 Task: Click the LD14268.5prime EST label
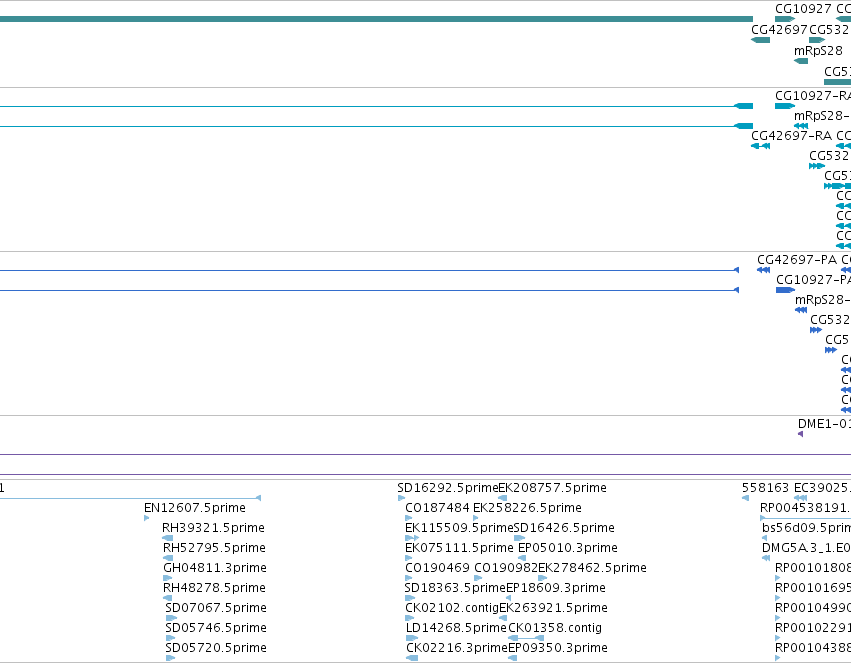pos(456,629)
